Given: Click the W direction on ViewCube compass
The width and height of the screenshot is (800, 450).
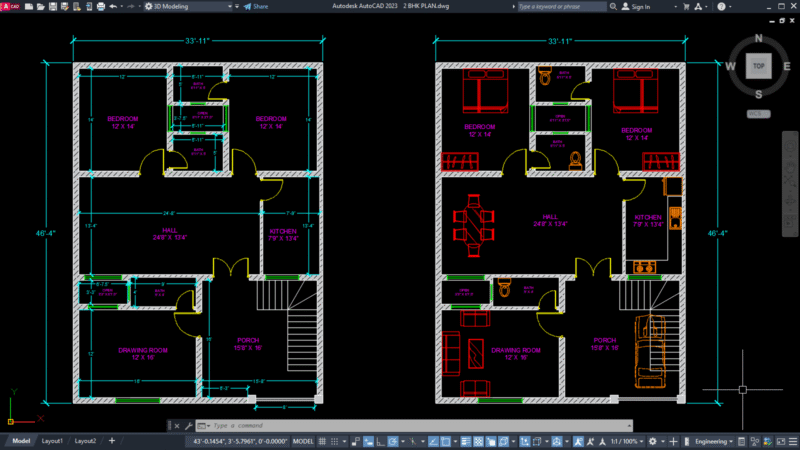Looking at the screenshot, I should point(730,66).
